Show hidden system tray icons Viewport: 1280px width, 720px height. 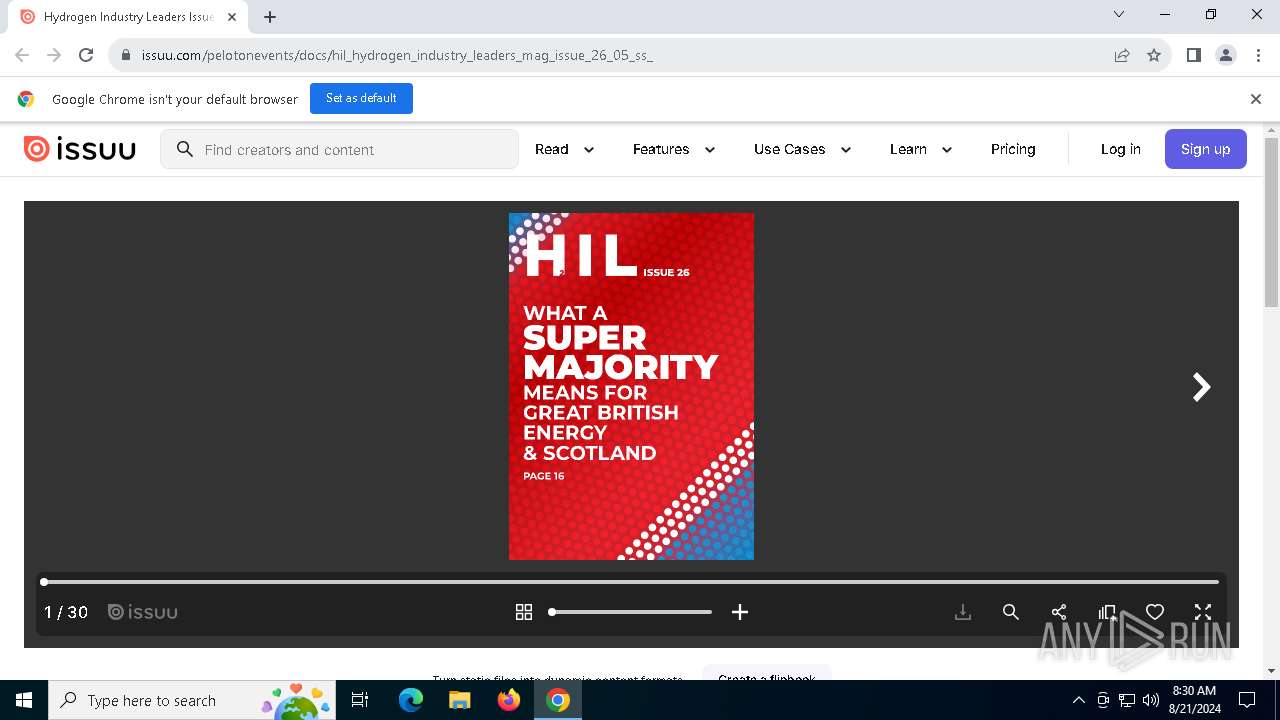click(1078, 700)
